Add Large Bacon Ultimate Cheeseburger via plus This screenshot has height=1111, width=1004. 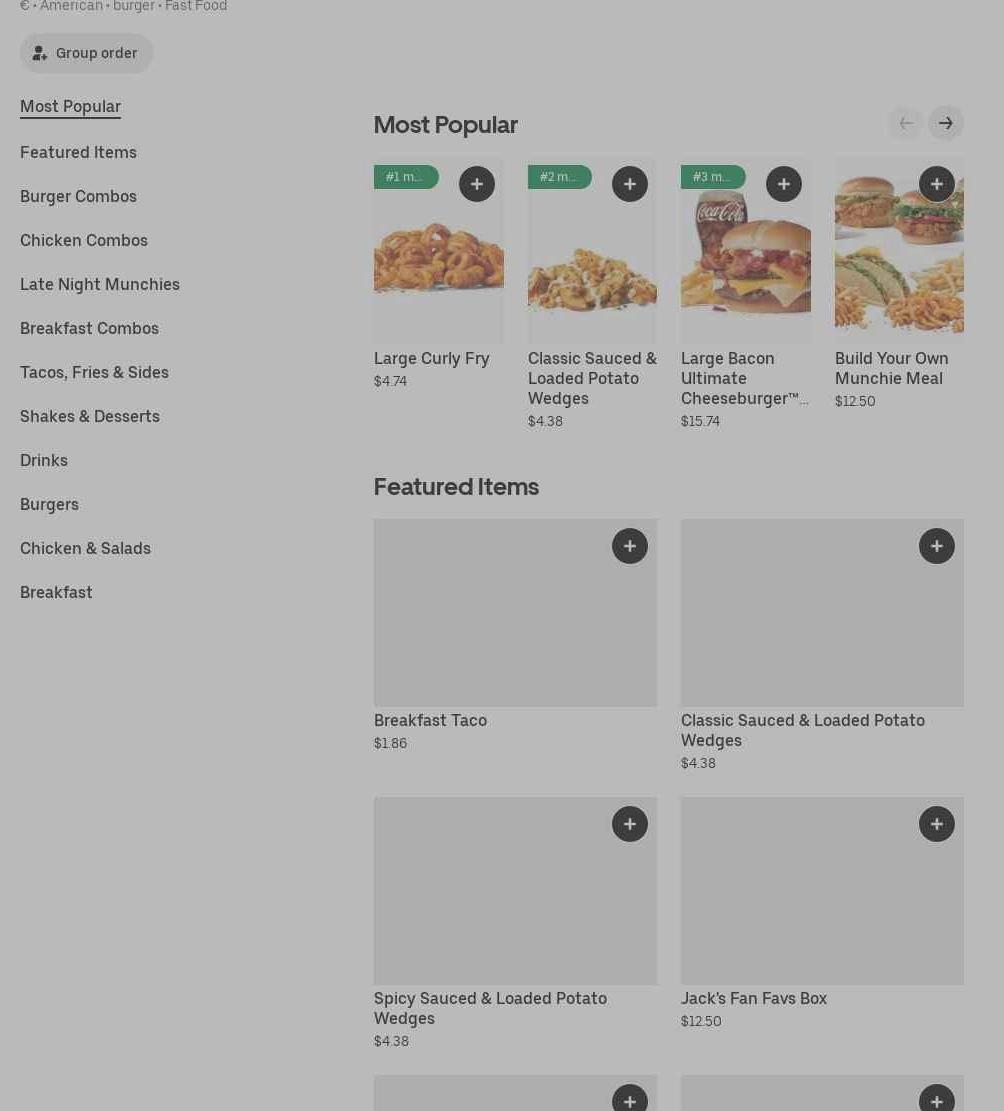coord(784,184)
